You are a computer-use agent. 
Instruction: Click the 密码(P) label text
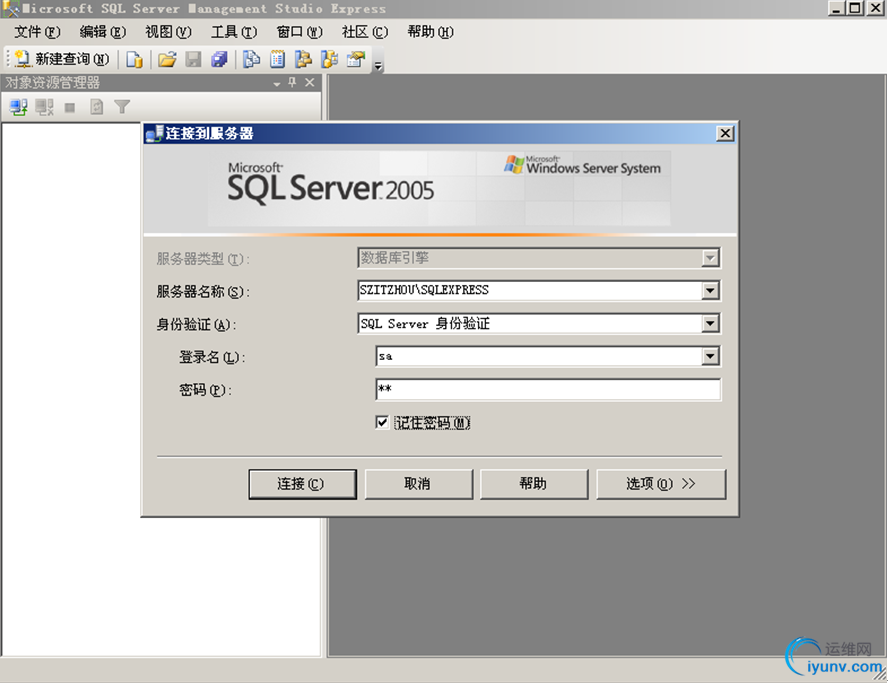point(205,390)
